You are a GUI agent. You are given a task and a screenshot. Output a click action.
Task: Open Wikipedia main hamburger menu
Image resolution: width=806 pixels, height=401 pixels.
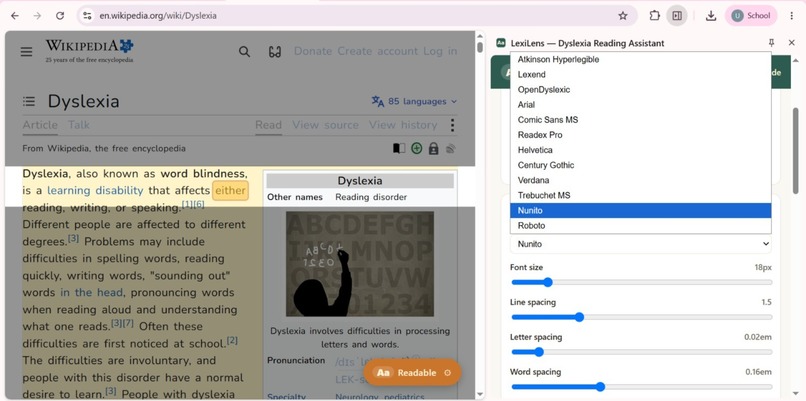click(26, 51)
